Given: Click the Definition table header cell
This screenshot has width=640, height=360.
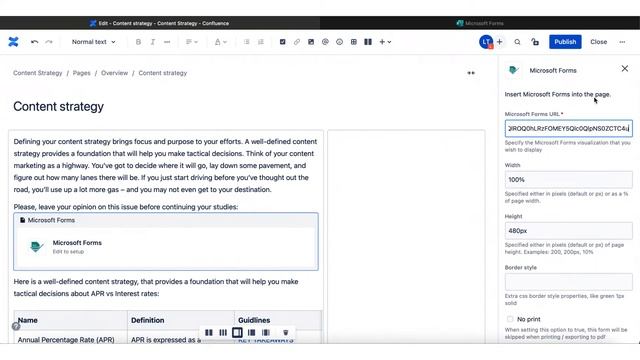Looking at the screenshot, I should 181,320.
